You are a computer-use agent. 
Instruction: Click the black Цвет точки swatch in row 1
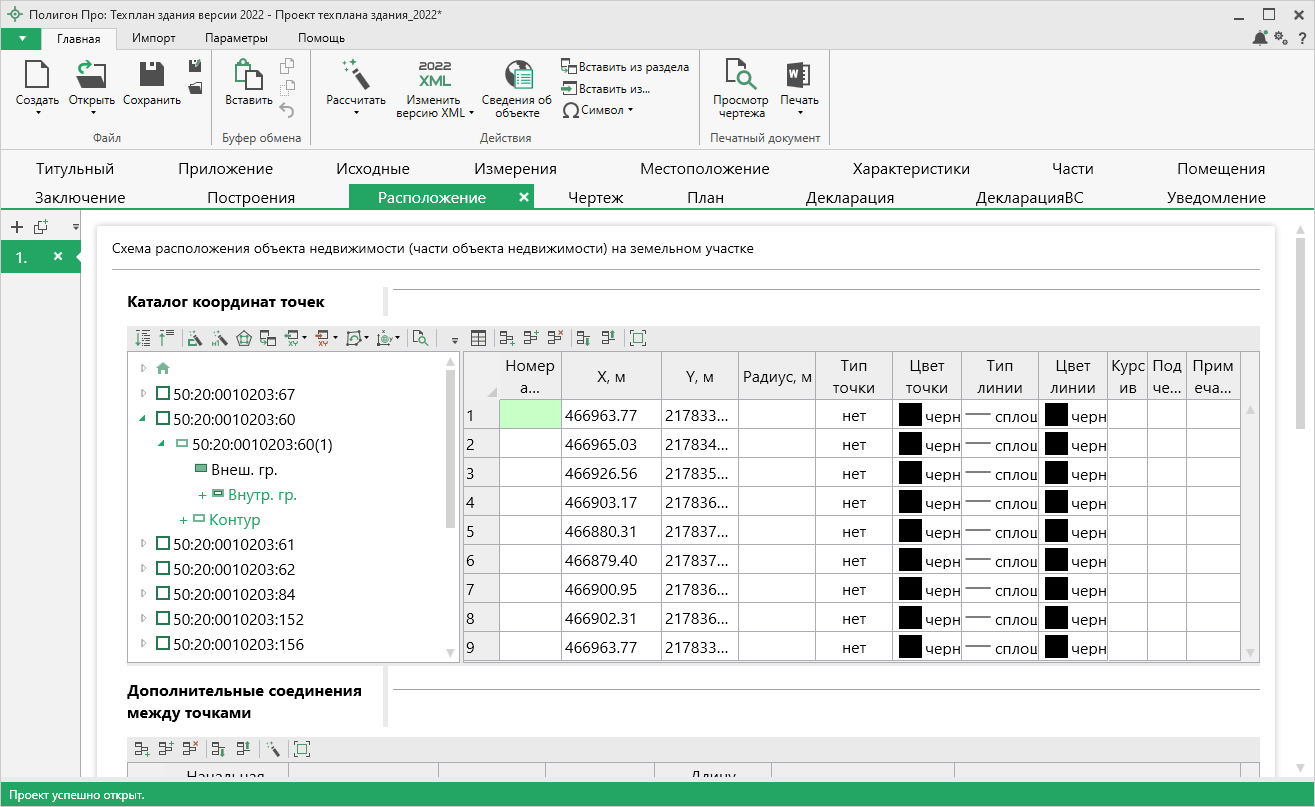pyautogui.click(x=910, y=415)
